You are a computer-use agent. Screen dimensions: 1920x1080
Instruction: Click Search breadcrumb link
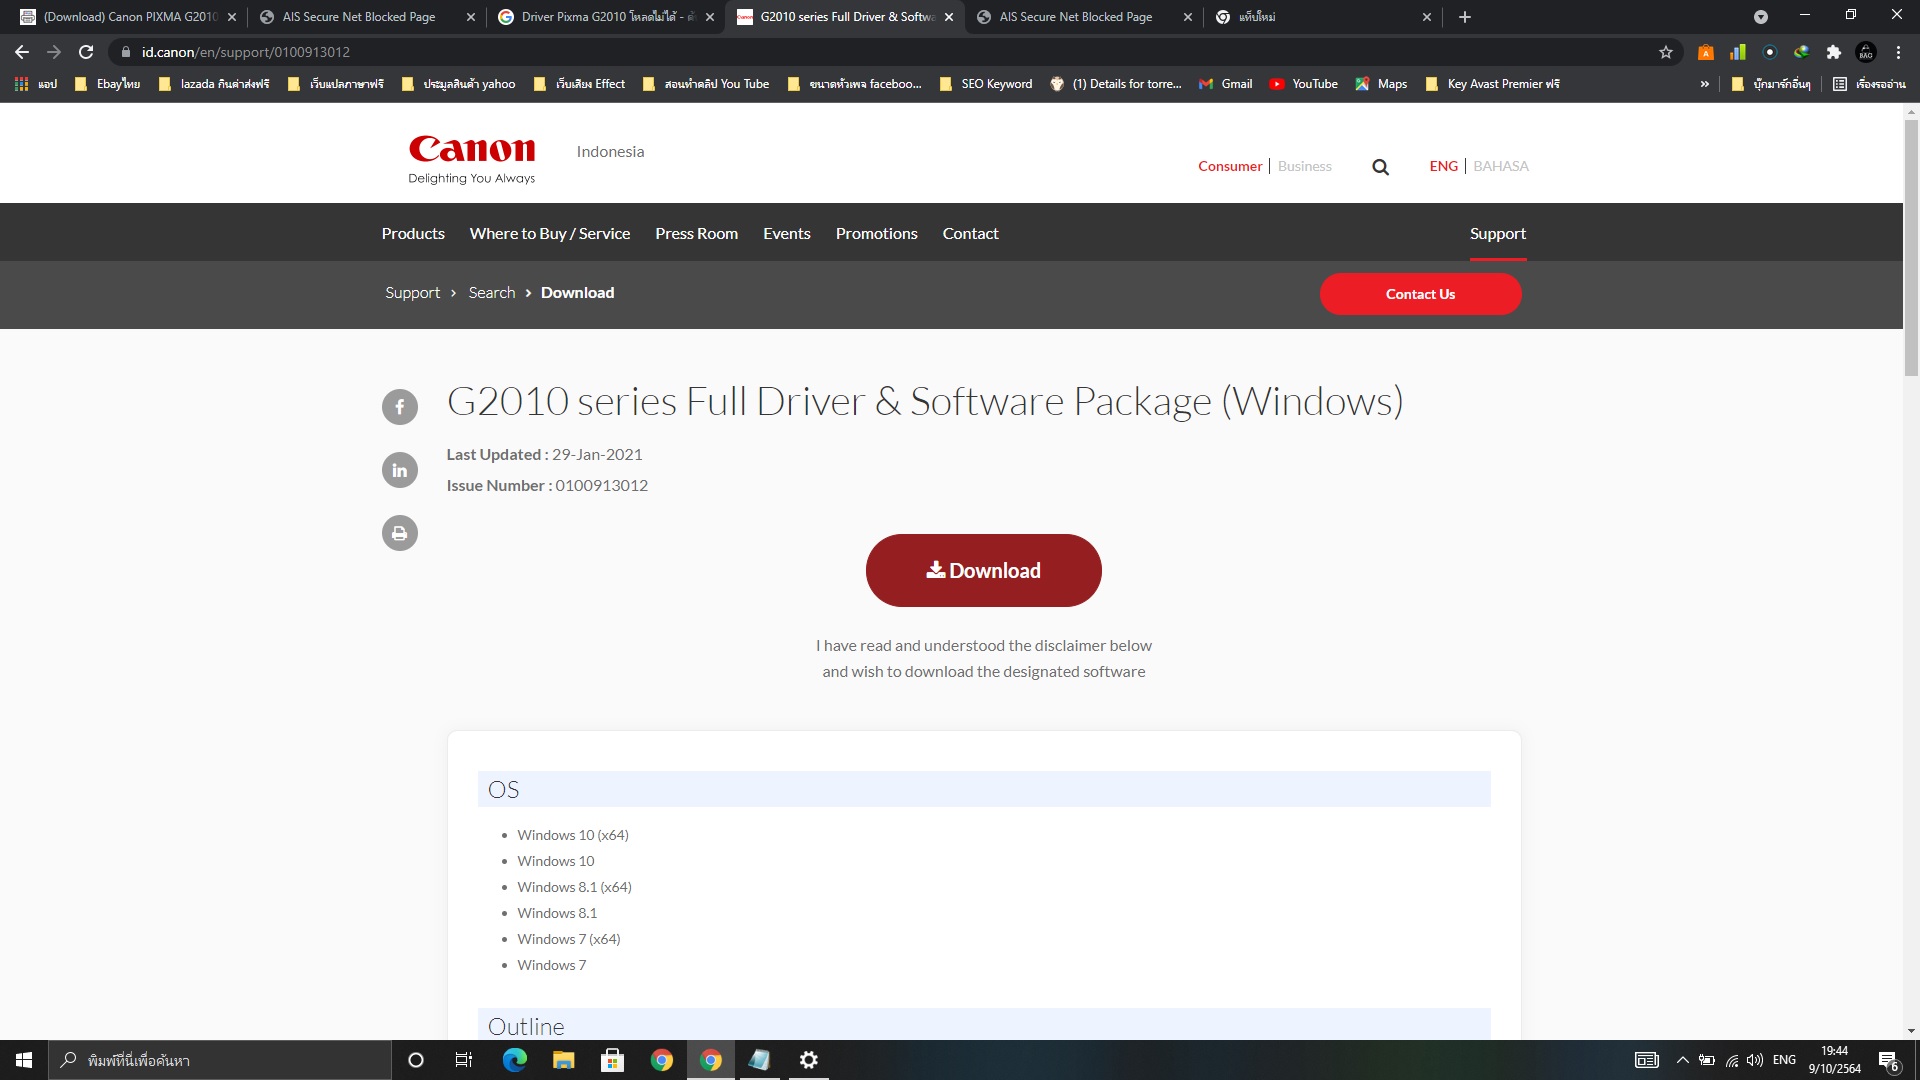492,293
